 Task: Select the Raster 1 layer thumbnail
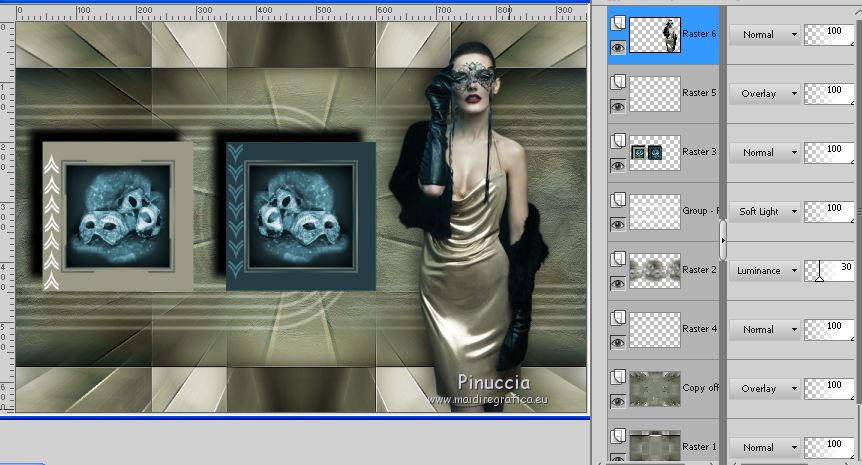[654, 446]
